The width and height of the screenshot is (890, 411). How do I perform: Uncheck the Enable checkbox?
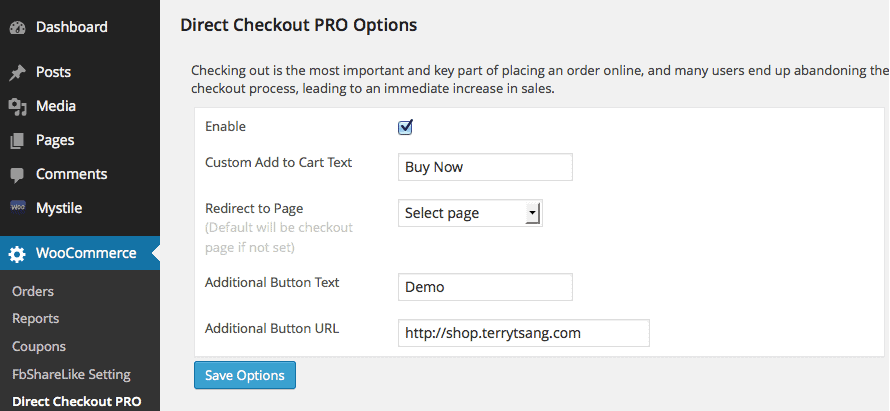click(x=405, y=127)
